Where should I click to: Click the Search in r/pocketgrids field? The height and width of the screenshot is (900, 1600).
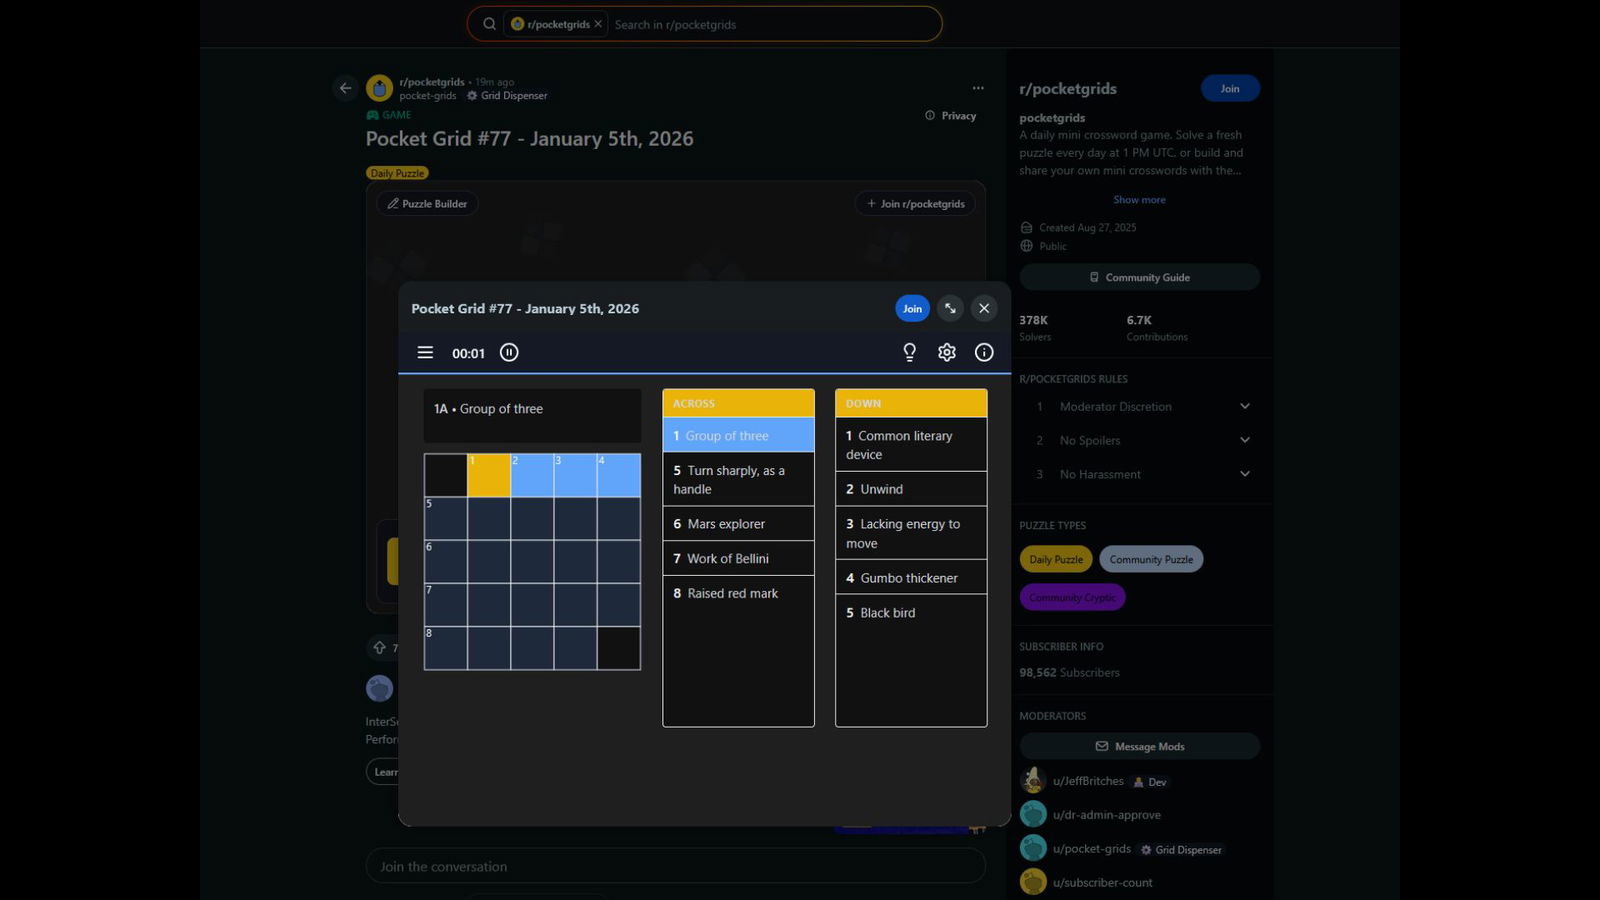point(770,24)
